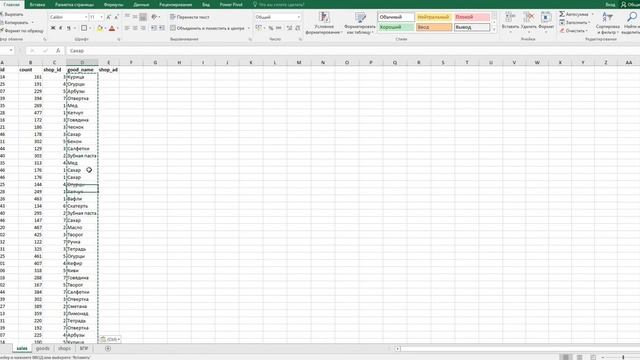Center text horizontally
This screenshot has height=360, width=640.
(135, 28)
